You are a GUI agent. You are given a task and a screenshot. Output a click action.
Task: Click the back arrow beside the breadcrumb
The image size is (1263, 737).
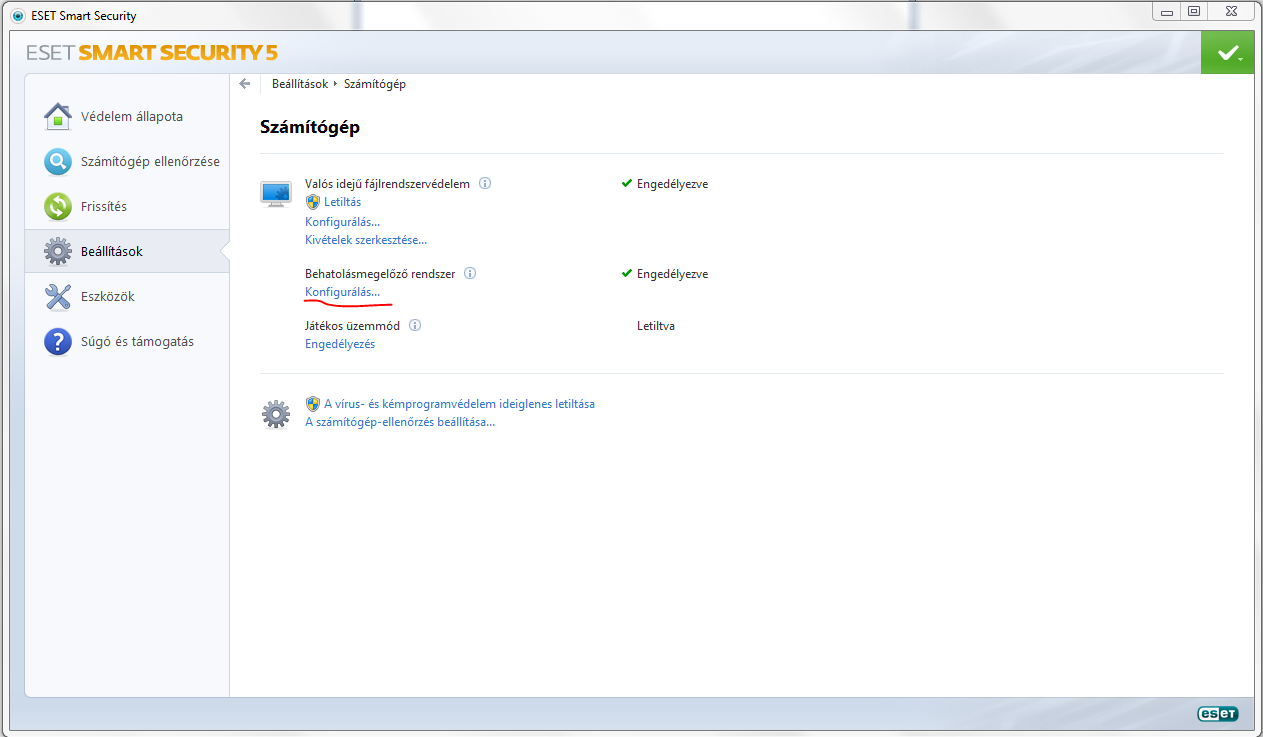(245, 84)
